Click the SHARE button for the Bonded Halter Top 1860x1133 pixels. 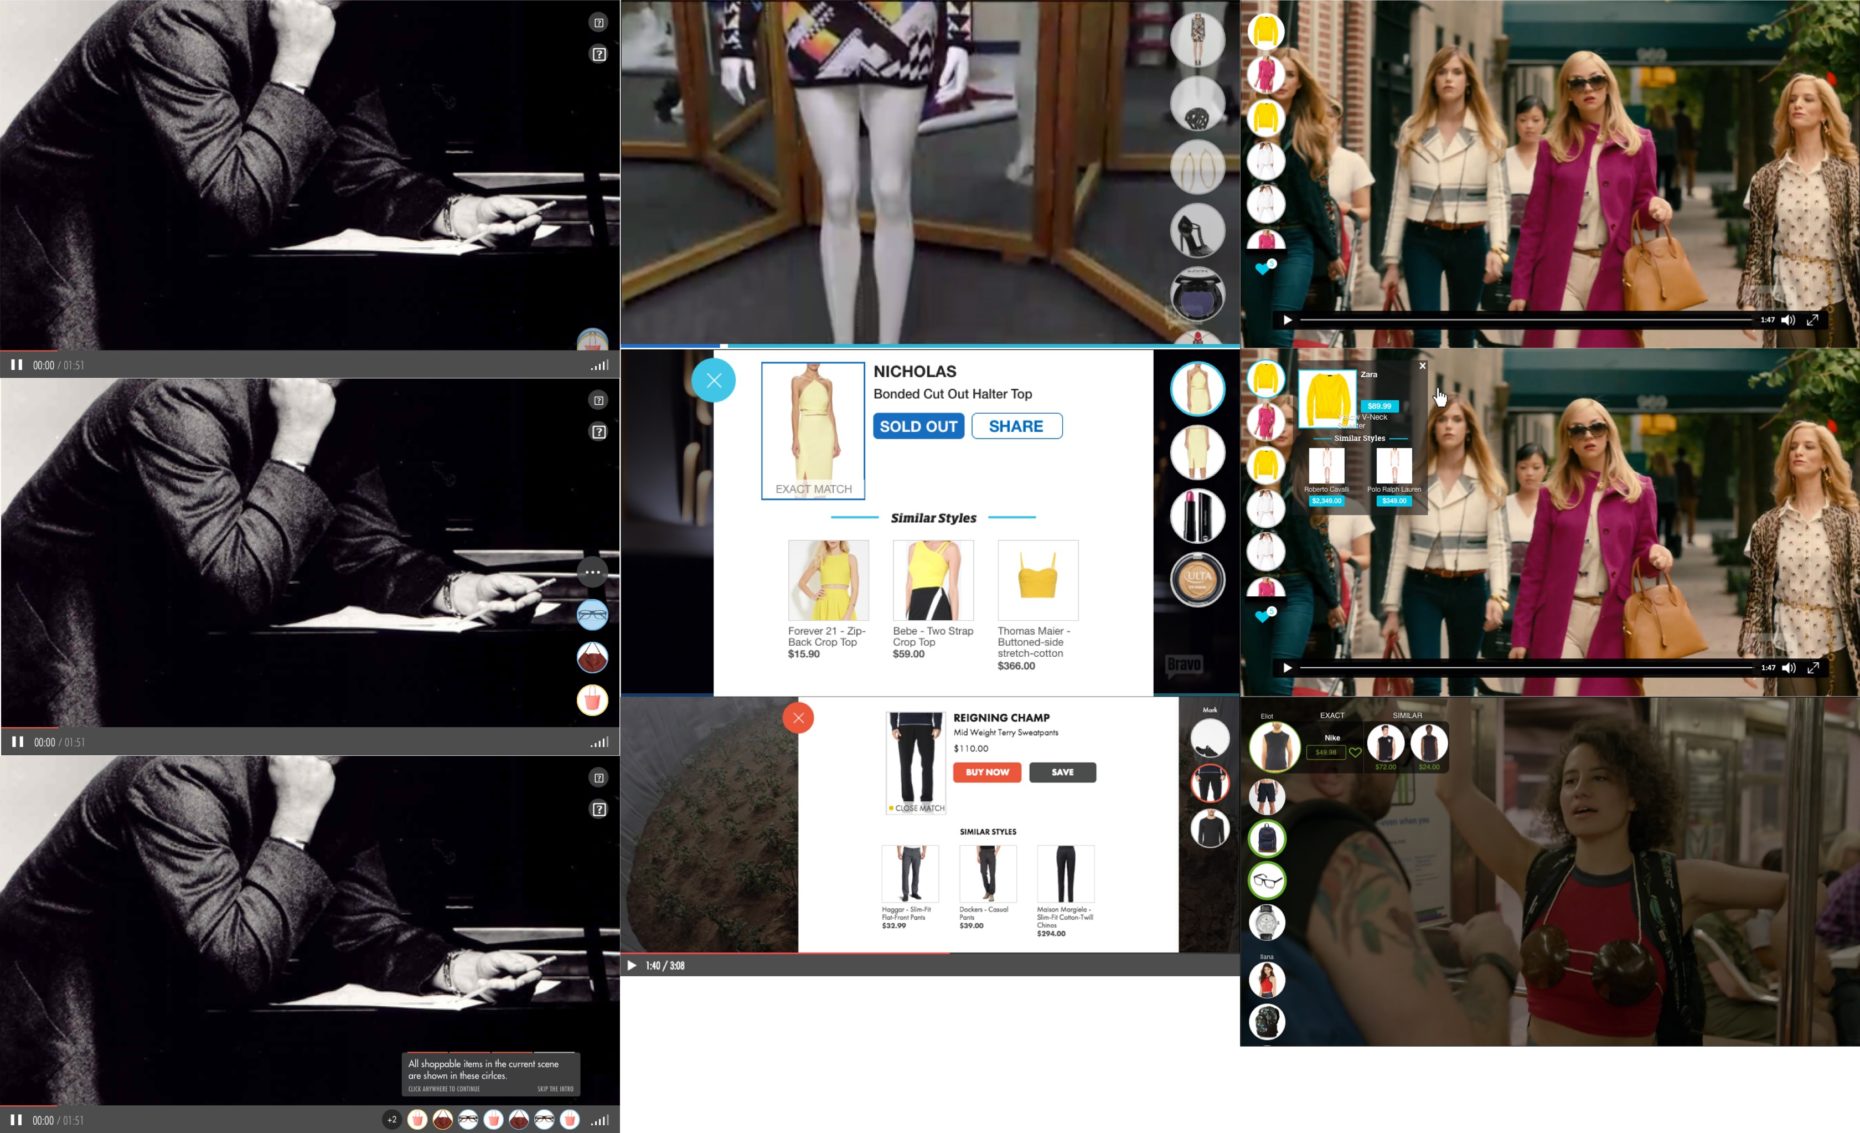pos(1016,426)
